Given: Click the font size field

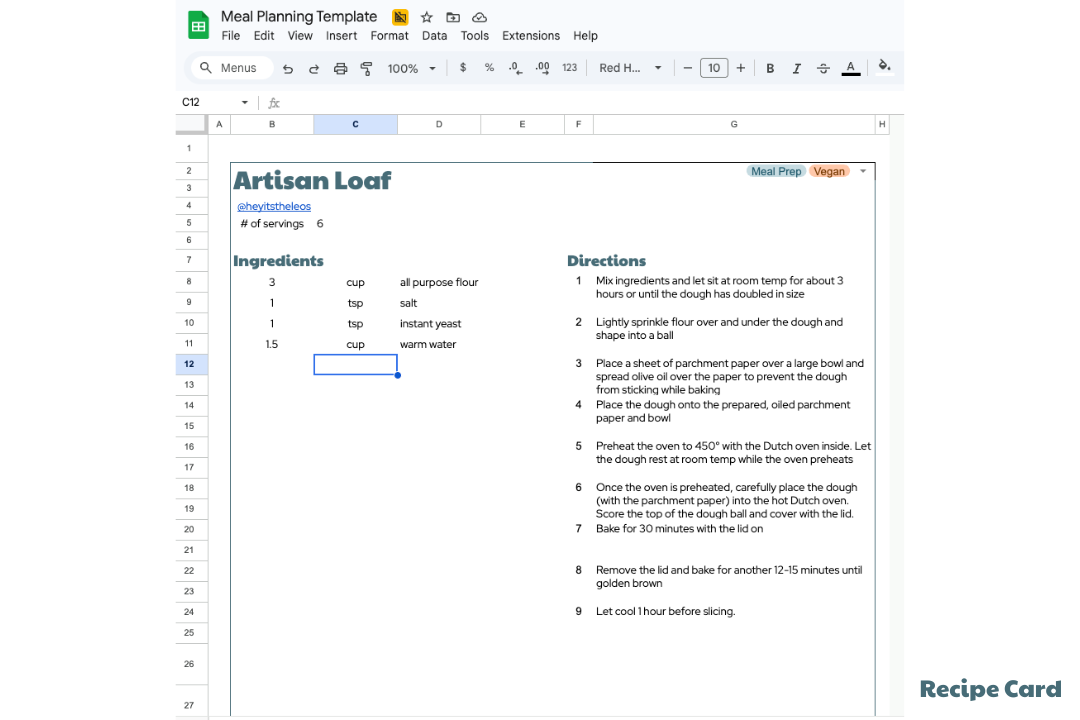Looking at the screenshot, I should tap(714, 68).
